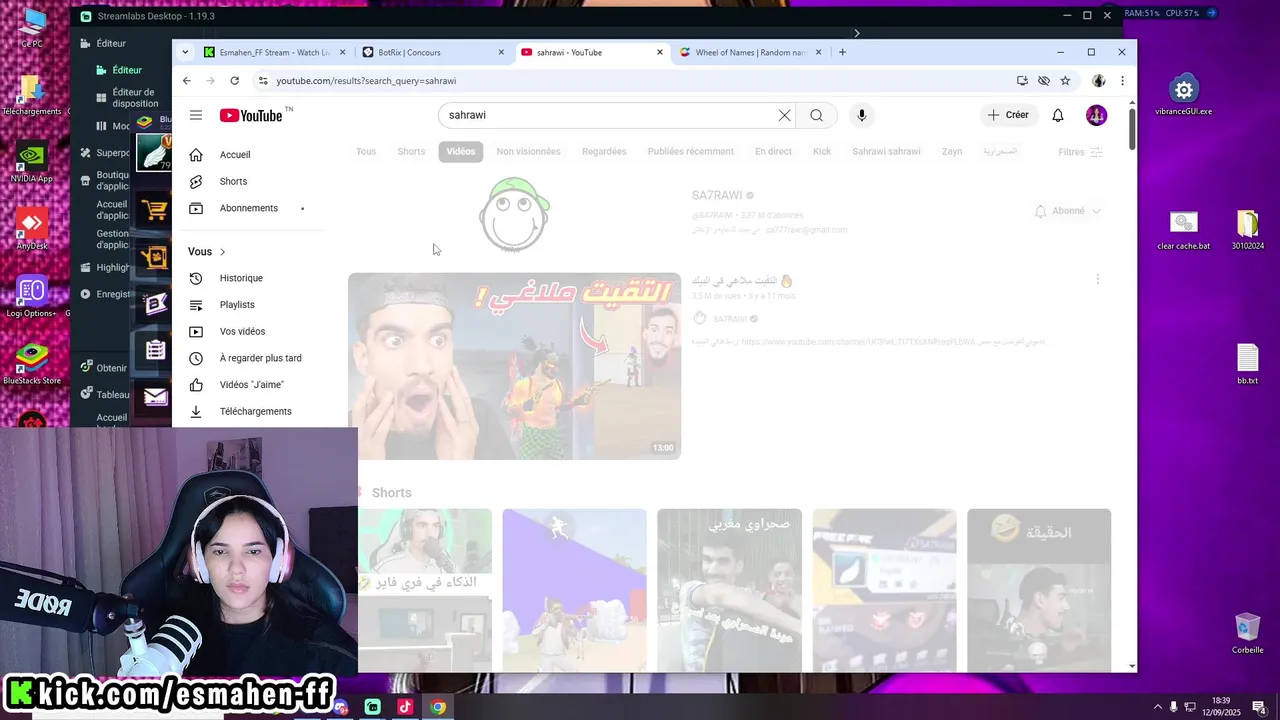The image size is (1280, 720).
Task: Select the En direct filter chip
Action: coord(773,152)
